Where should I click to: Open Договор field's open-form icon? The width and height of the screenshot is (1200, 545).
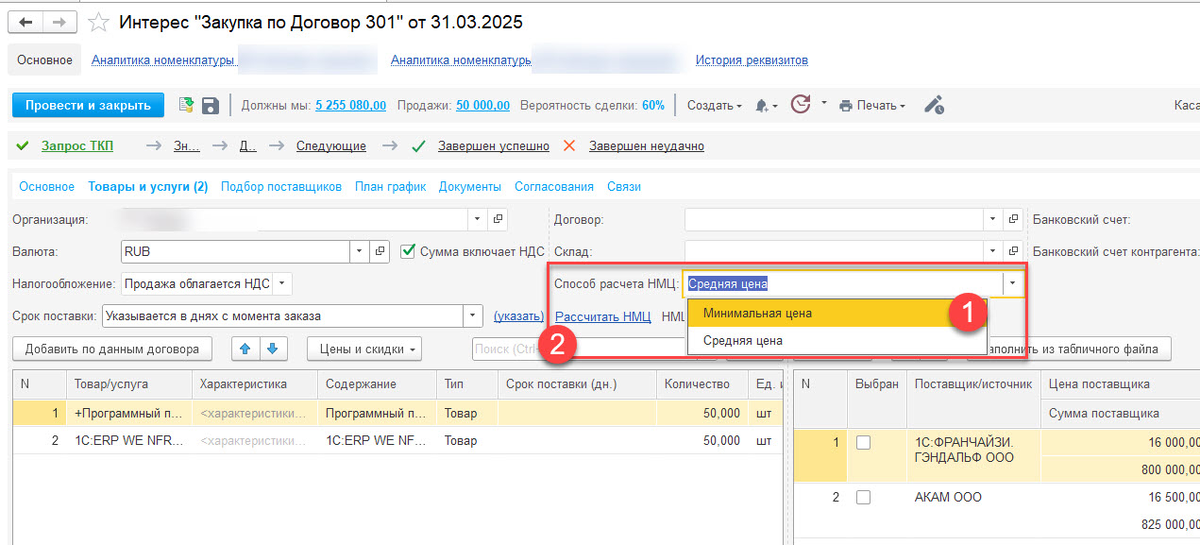point(1014,219)
